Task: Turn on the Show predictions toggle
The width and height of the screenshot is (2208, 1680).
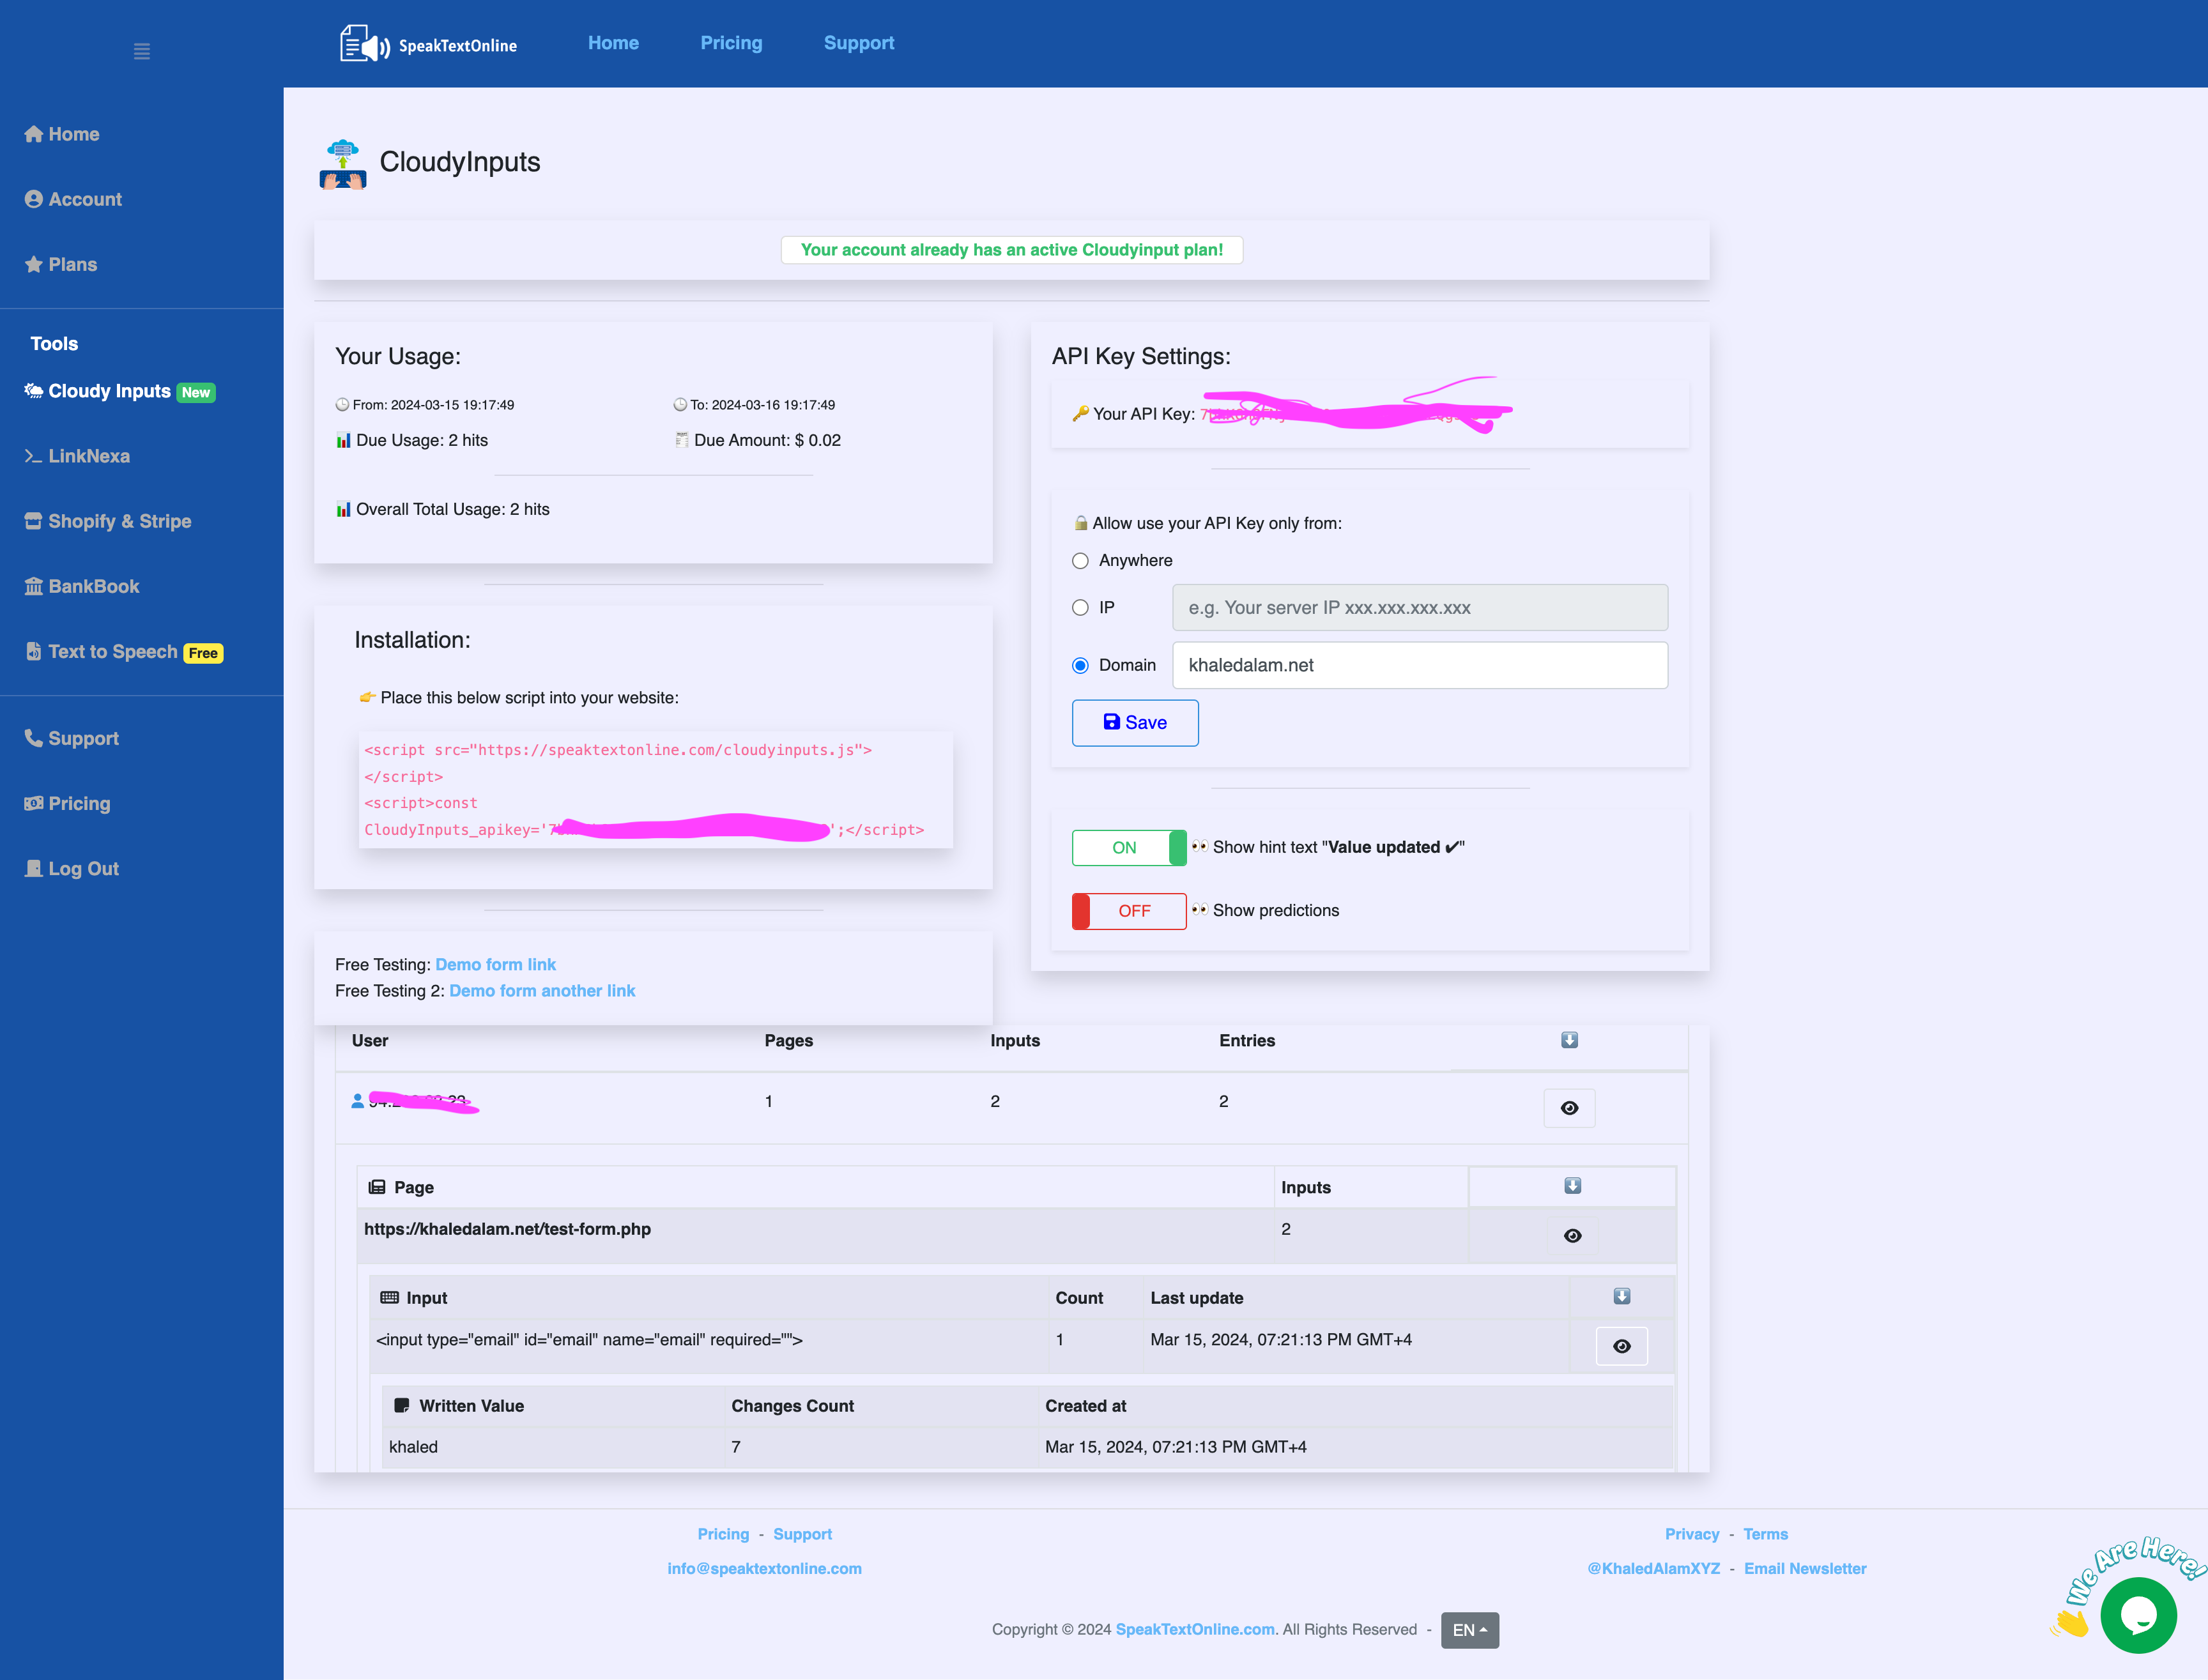Action: tap(1128, 911)
